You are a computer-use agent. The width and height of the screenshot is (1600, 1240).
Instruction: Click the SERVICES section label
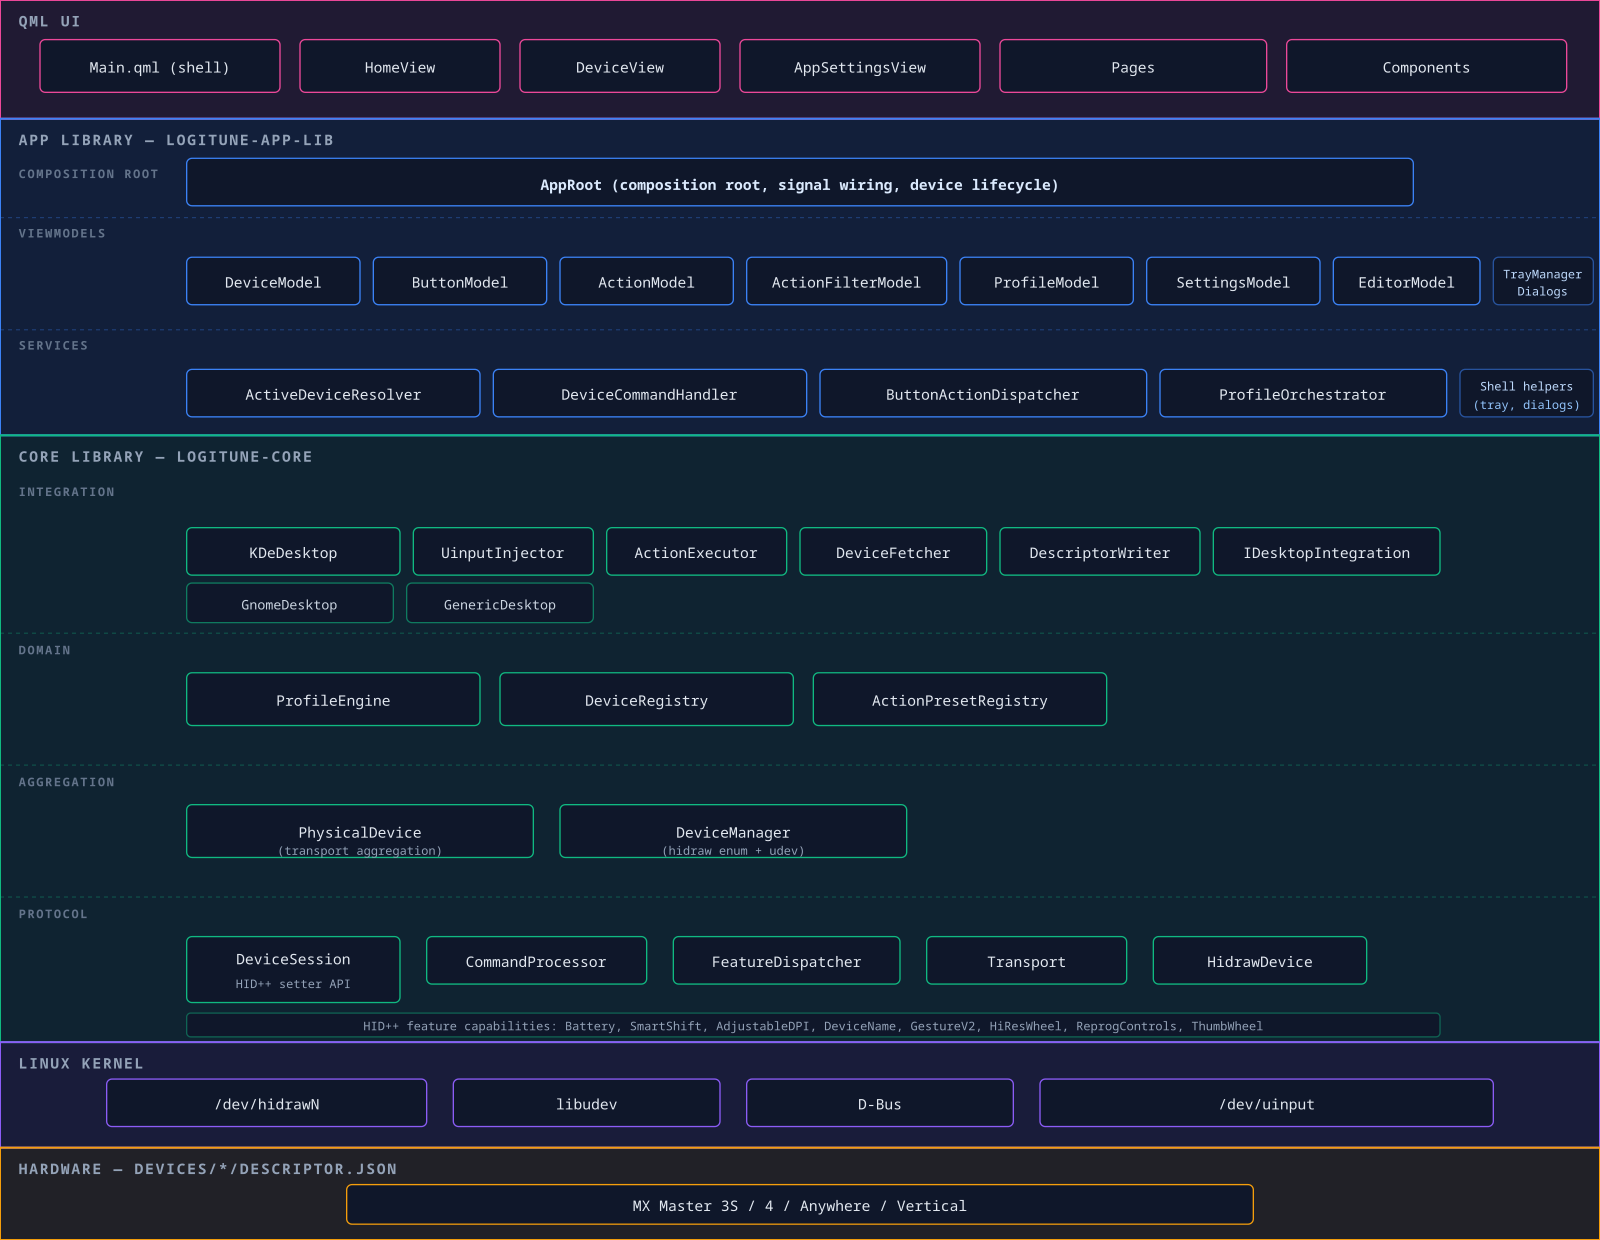click(x=53, y=345)
